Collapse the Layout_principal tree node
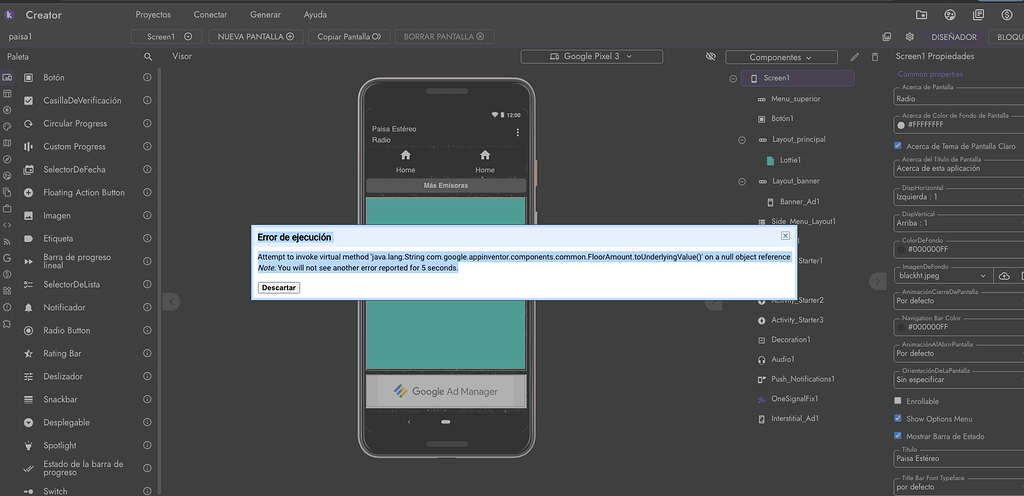The height and width of the screenshot is (496, 1024). pyautogui.click(x=742, y=139)
